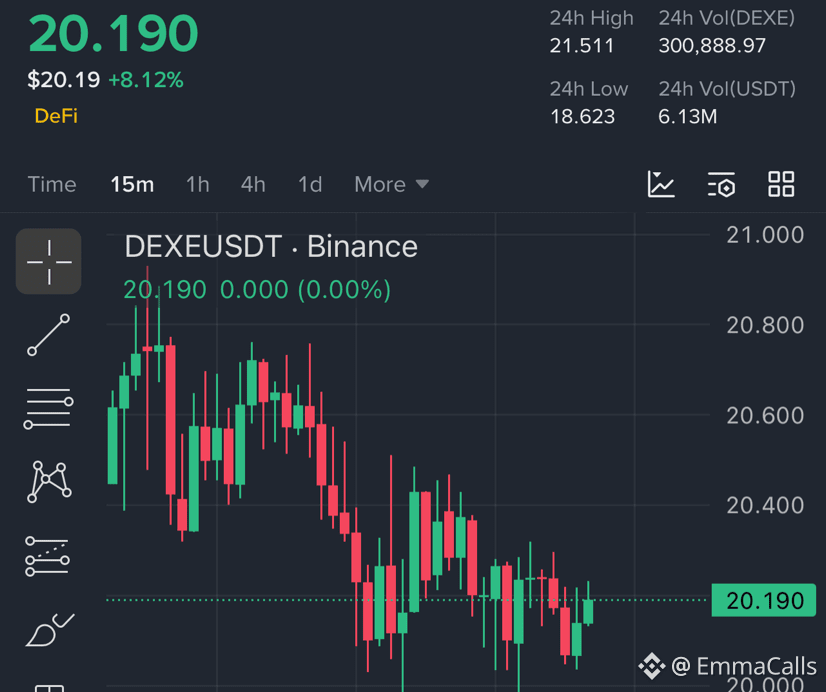Click the 0.000 (0.00%) change legend
The image size is (826, 692).
pos(306,290)
